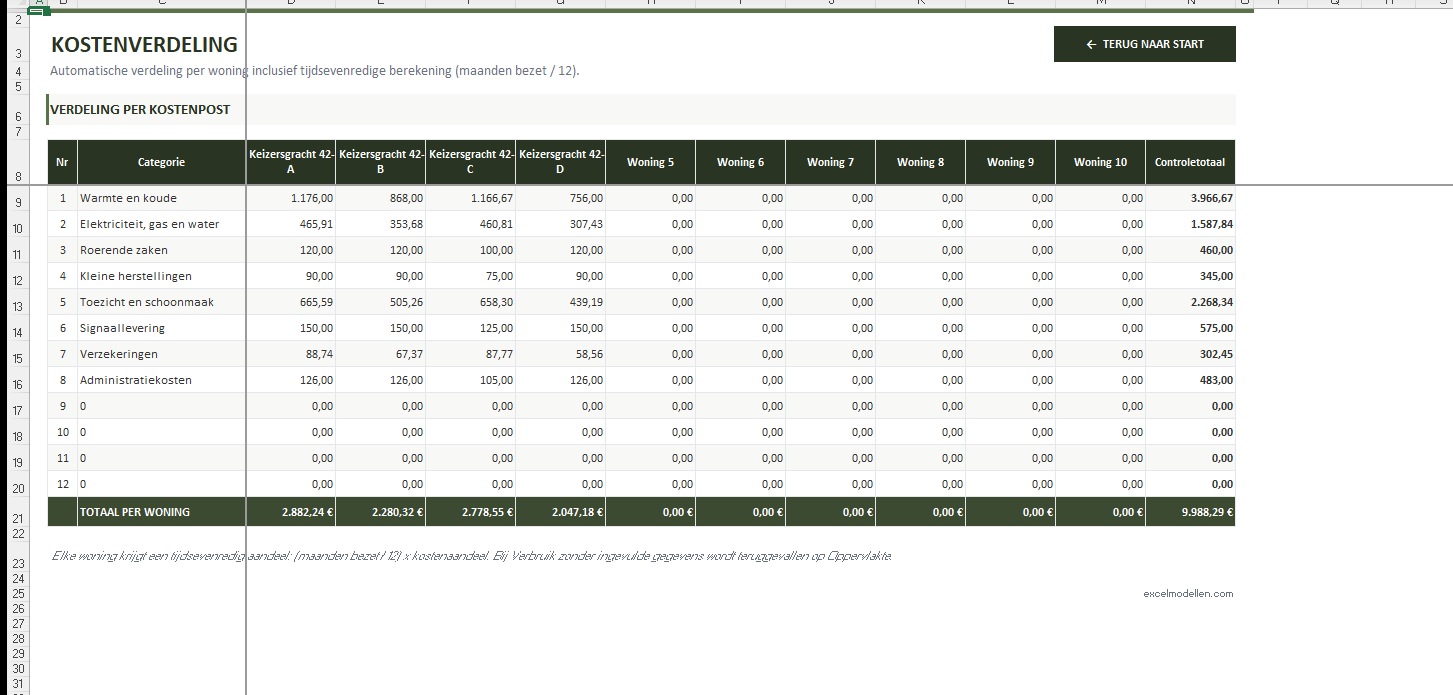Open the excelmodellen.com link
1453x695 pixels.
(x=1188, y=593)
